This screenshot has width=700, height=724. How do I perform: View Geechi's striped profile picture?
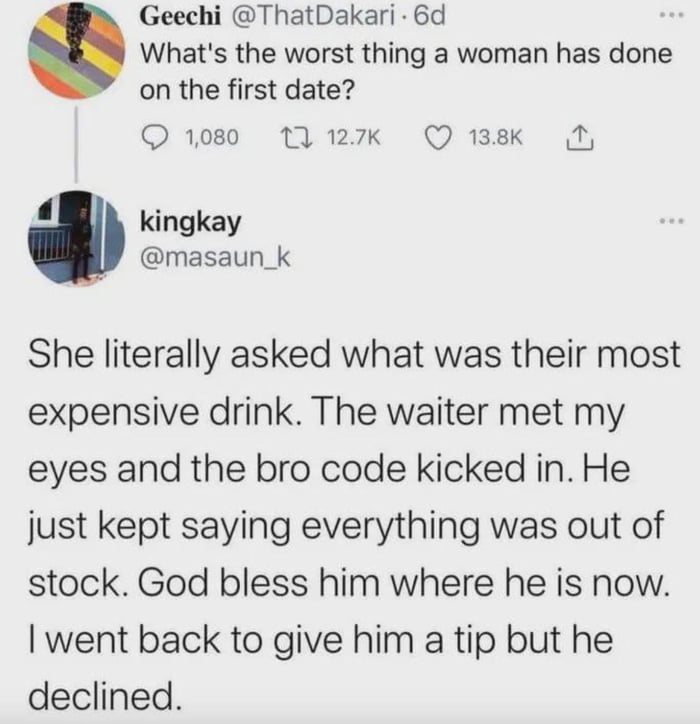click(75, 47)
